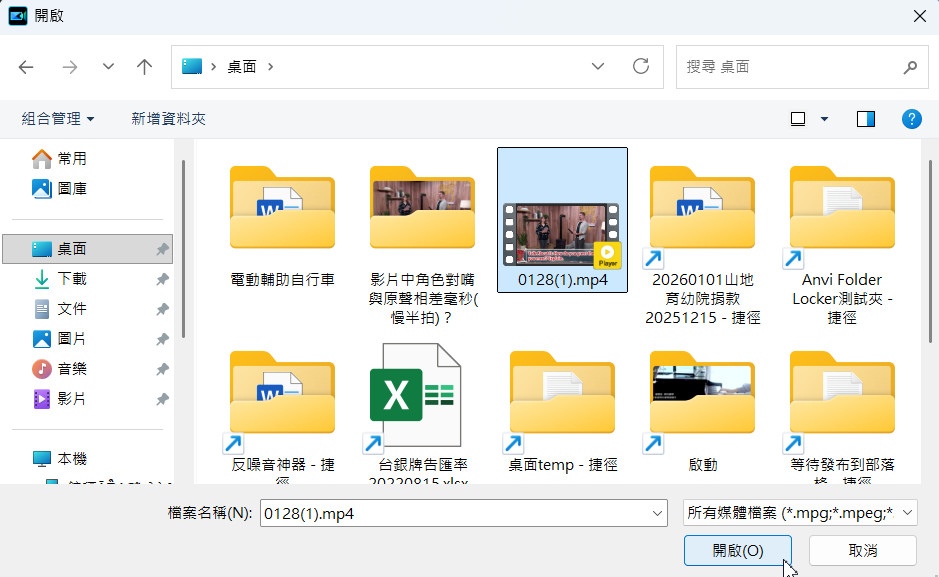939x577 pixels.
Task: Select the 台銀牌告匯率 Excel file icon
Action: 412,396
